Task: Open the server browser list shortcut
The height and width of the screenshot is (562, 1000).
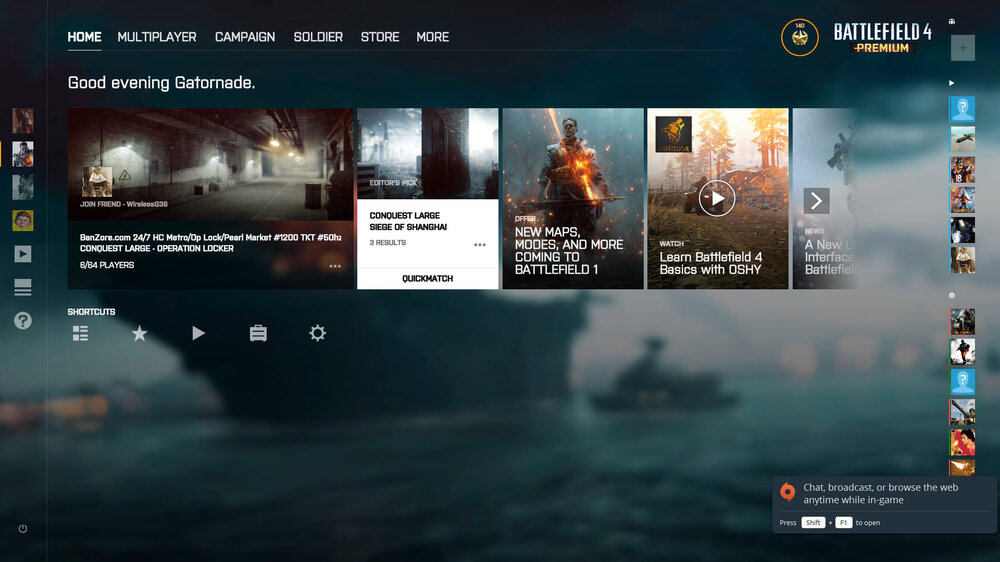Action: click(x=80, y=333)
